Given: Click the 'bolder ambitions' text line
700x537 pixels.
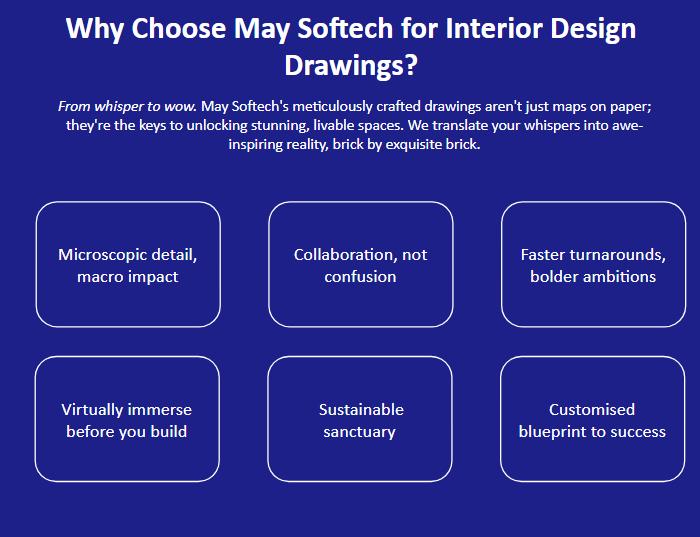Looking at the screenshot, I should [x=593, y=276].
